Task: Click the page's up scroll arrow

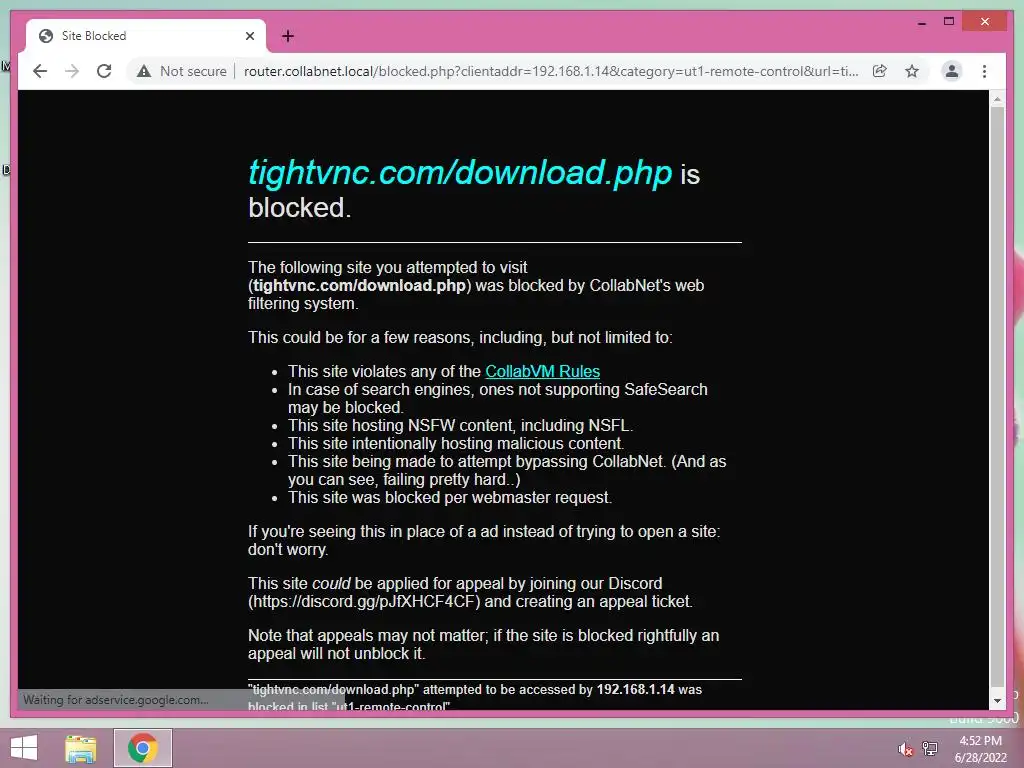Action: coord(997,99)
